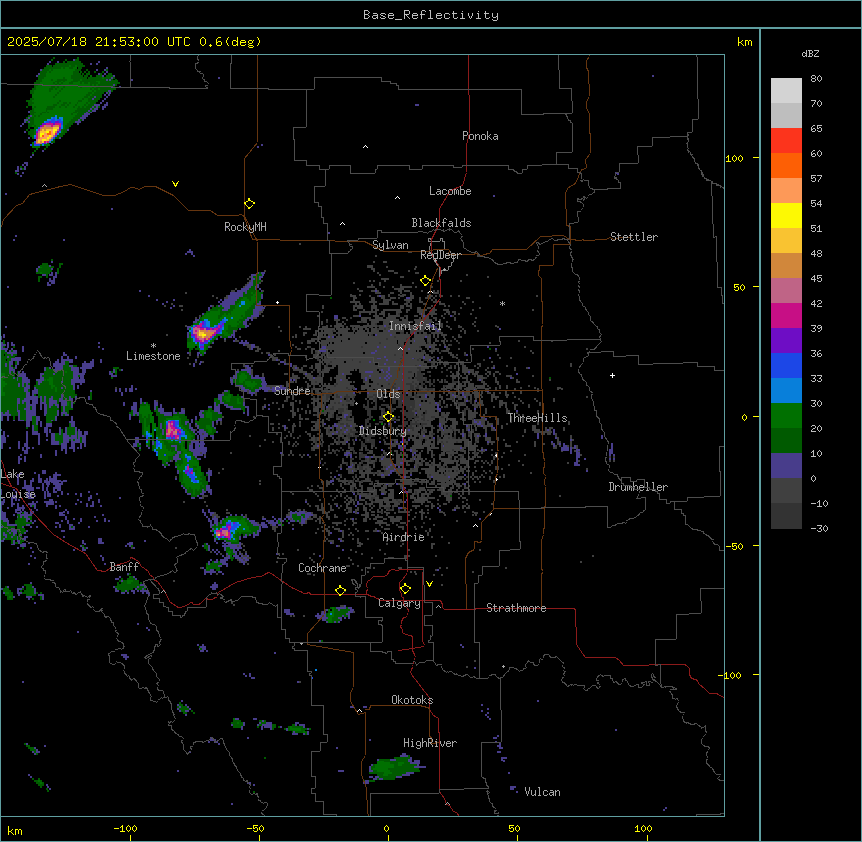862x842 pixels.
Task: Pick the red 60-65 dBZ legend swatch
Action: point(786,141)
